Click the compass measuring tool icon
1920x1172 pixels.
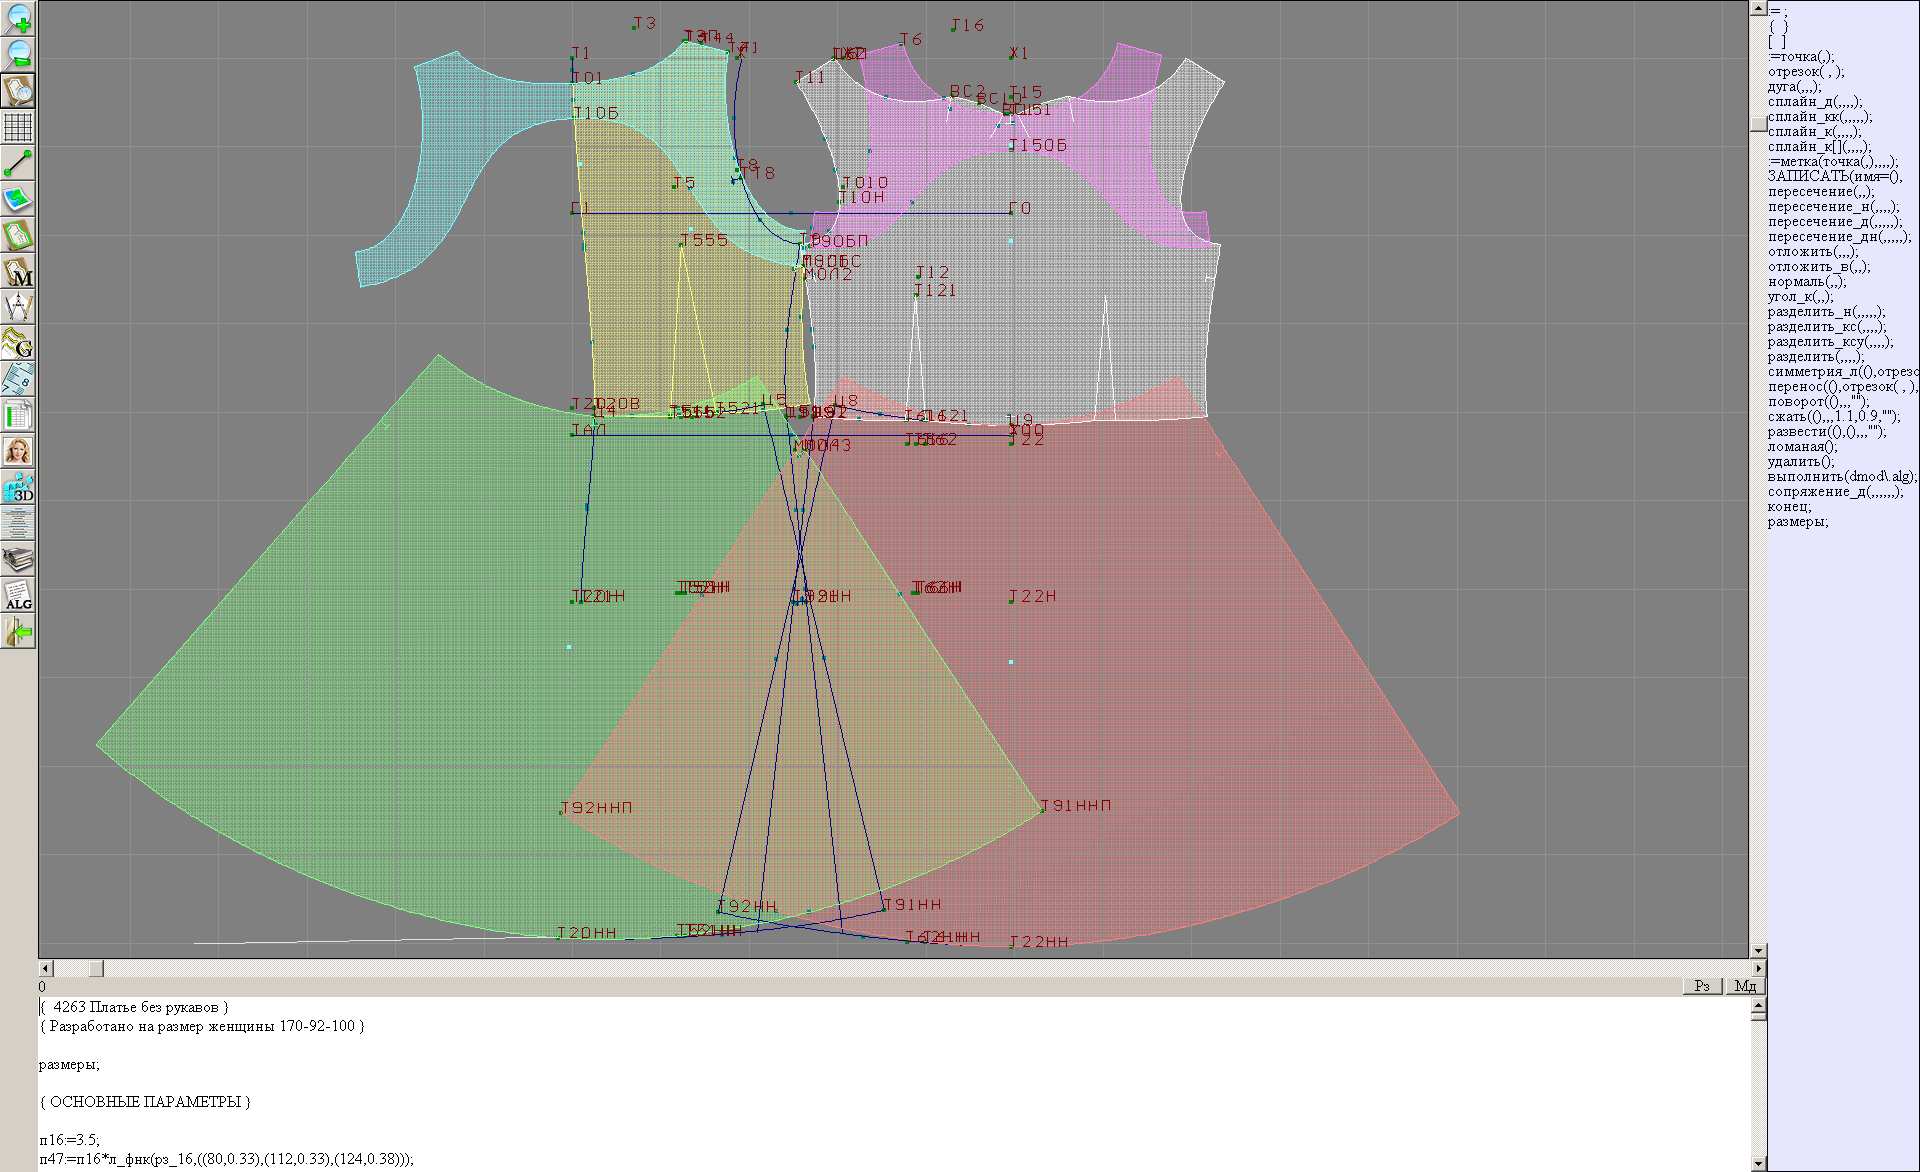[x=18, y=307]
